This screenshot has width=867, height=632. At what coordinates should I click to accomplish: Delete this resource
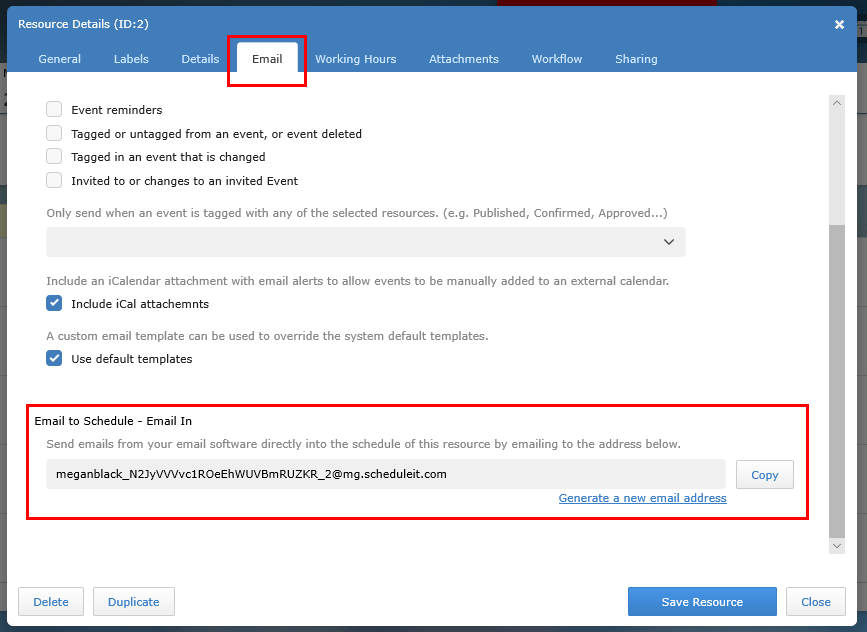[51, 602]
